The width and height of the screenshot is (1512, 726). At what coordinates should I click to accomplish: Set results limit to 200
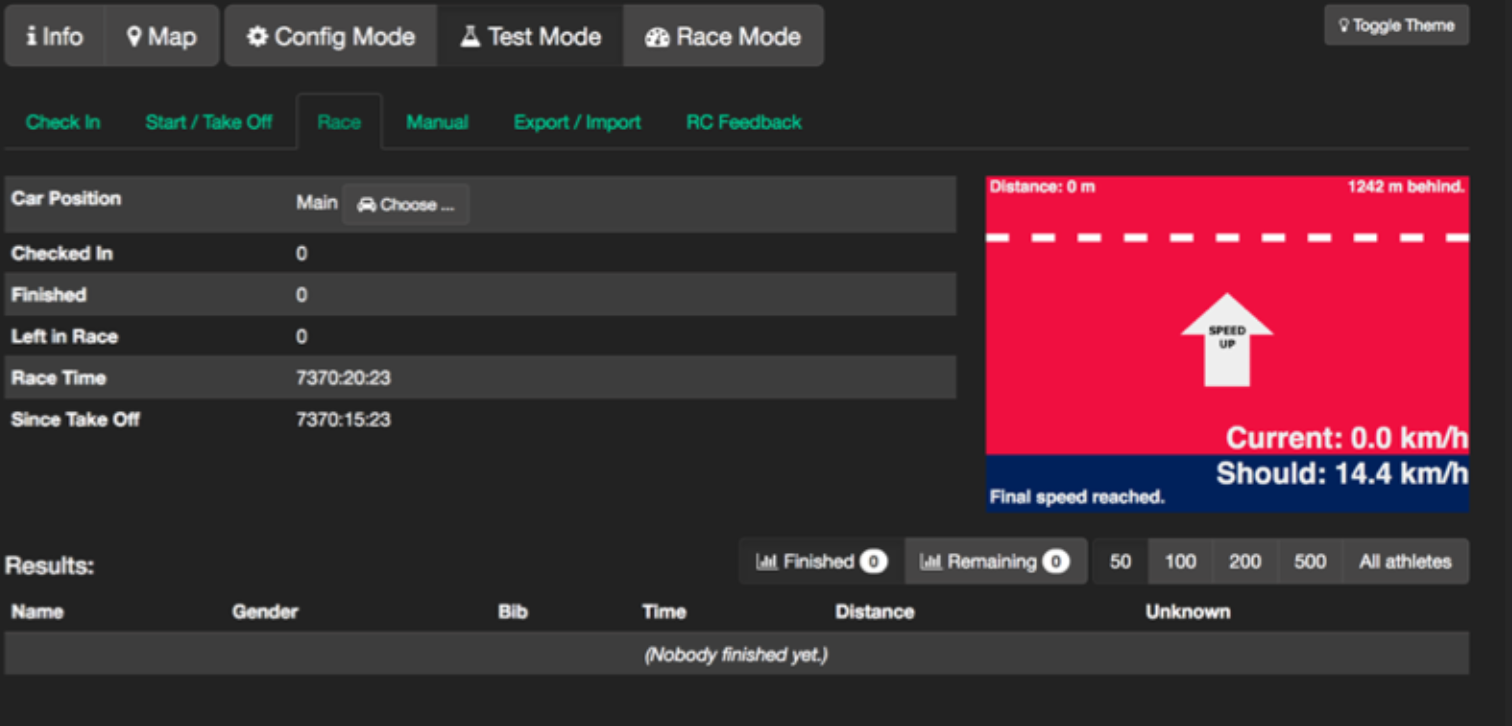(1245, 562)
